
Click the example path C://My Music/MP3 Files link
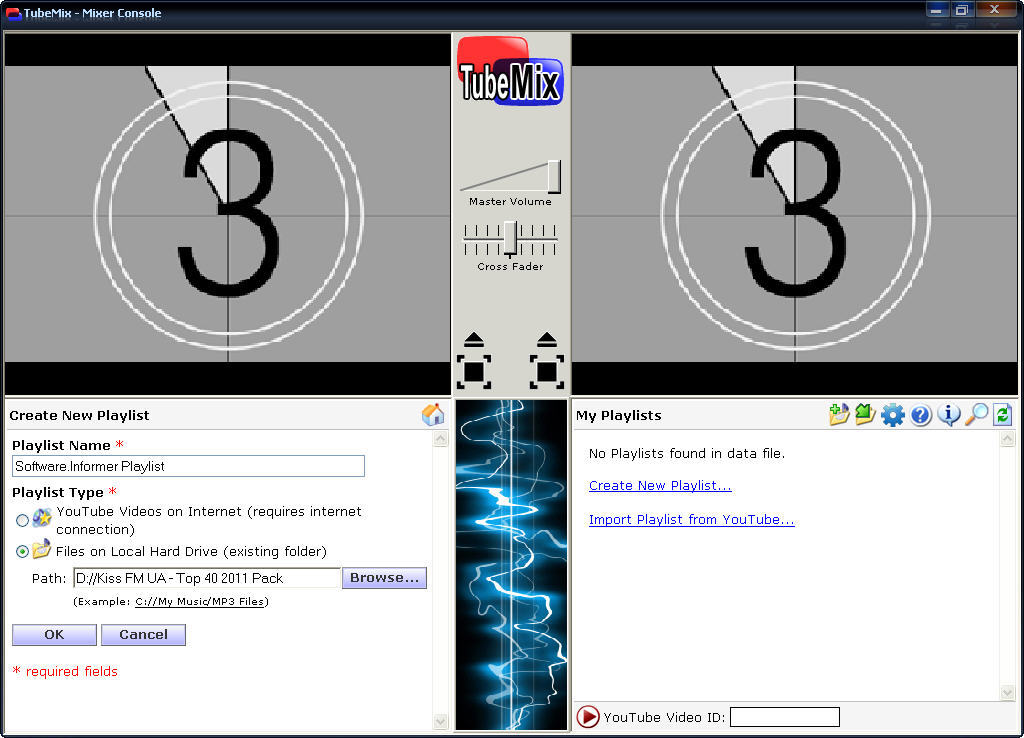coord(200,602)
